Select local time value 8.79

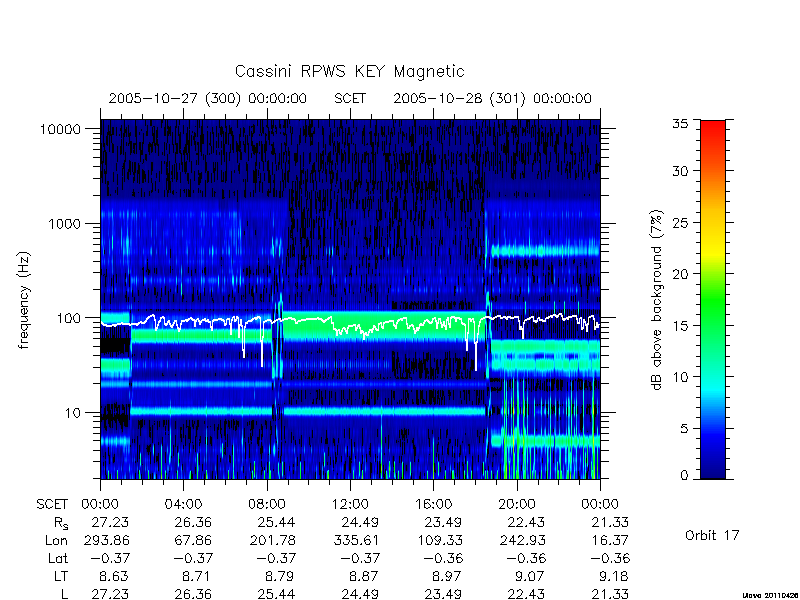pyautogui.click(x=280, y=577)
